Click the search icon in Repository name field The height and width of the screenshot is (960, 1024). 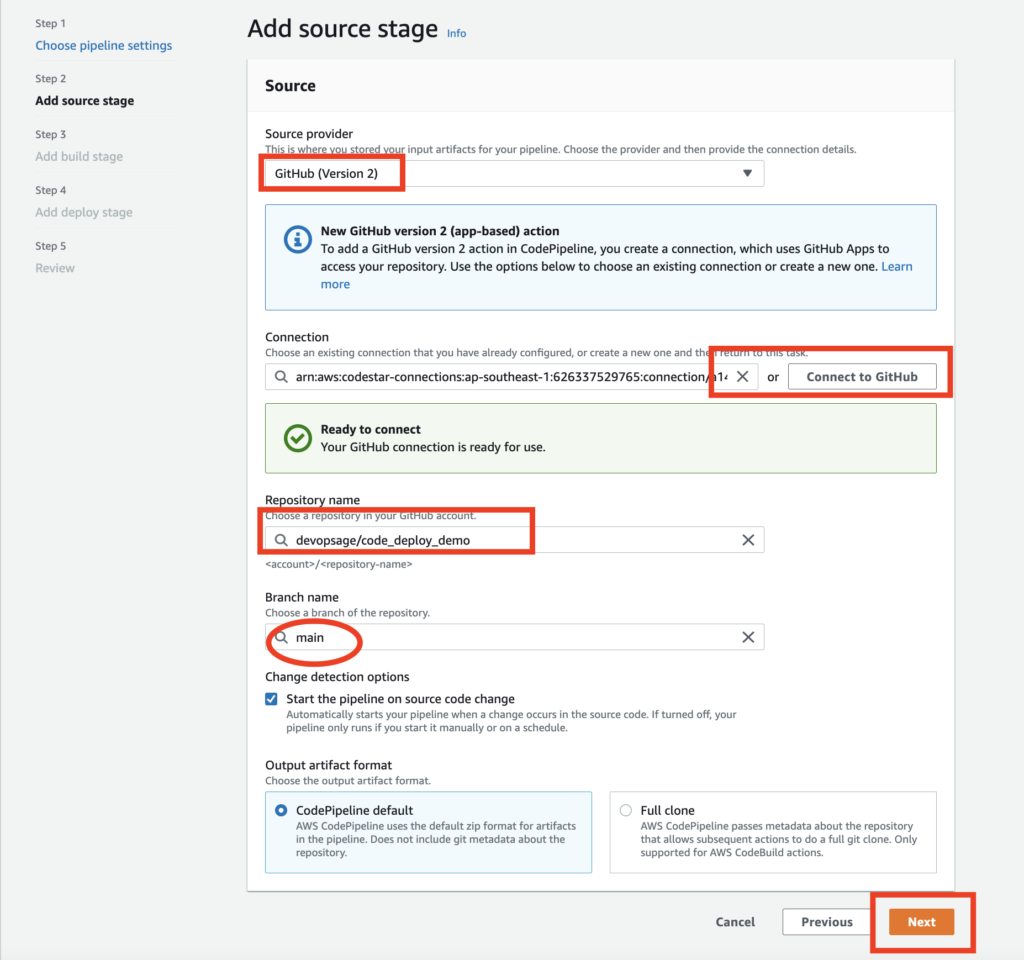click(282, 540)
